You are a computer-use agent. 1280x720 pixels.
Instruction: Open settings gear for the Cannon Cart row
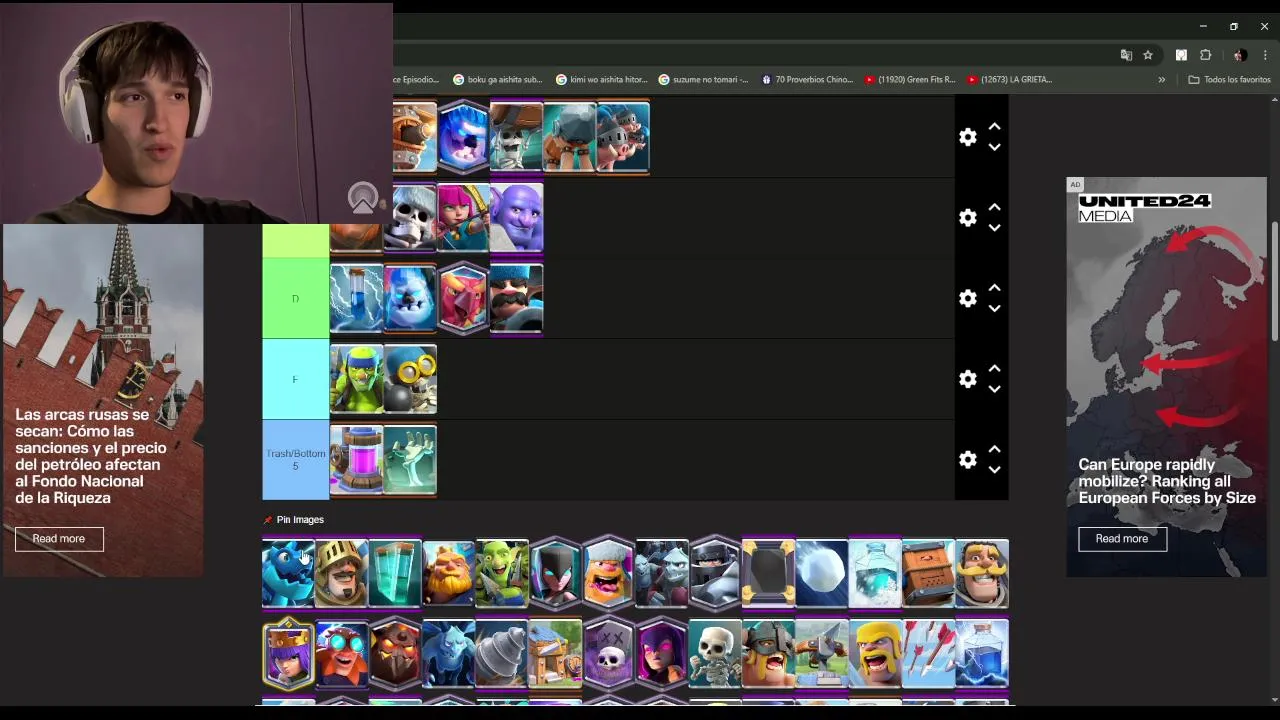click(967, 137)
